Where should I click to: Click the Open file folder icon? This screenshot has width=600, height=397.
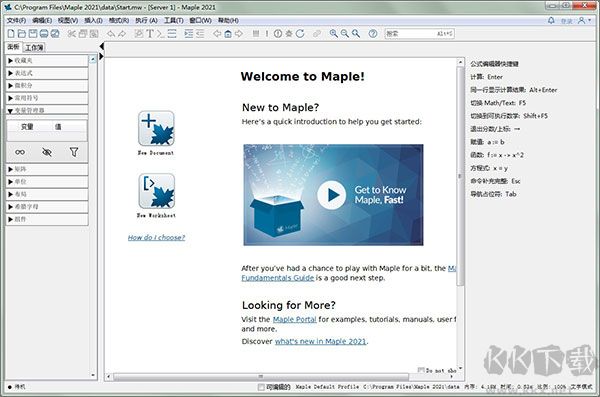pos(22,34)
